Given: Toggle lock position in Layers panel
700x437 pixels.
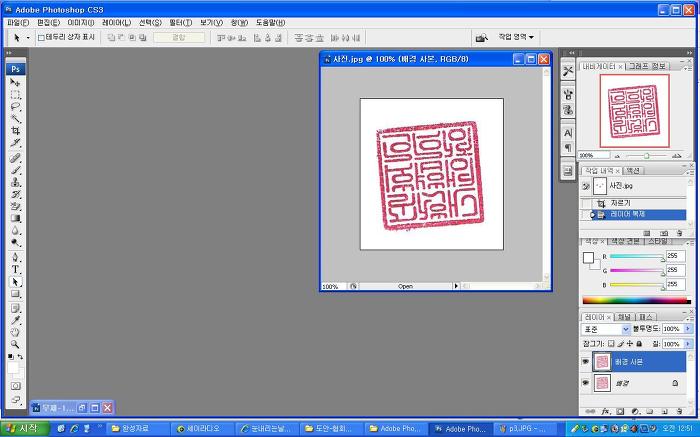Looking at the screenshot, I should (629, 344).
